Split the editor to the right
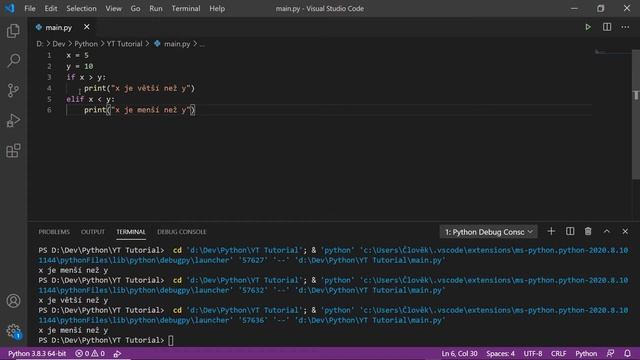The image size is (640, 360). (x=607, y=27)
